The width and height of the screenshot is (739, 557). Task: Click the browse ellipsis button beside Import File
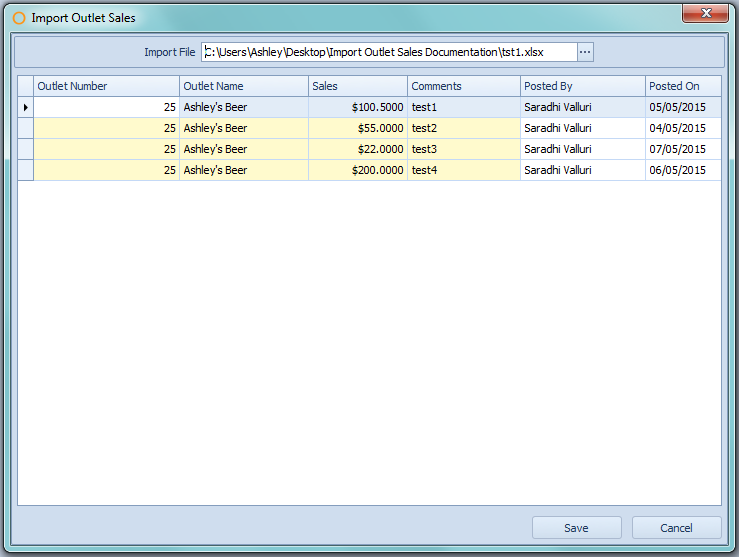click(x=585, y=52)
